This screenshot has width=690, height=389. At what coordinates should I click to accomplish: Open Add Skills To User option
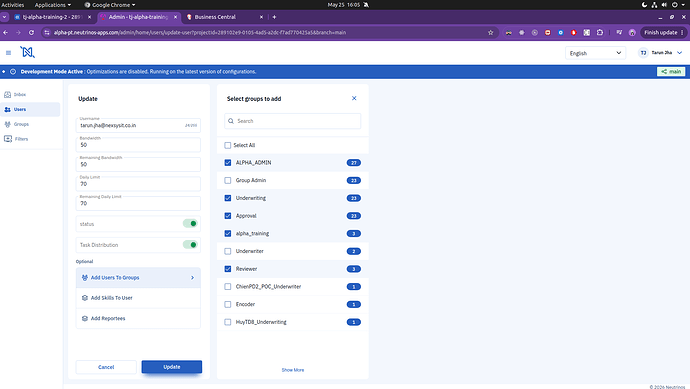click(x=138, y=298)
